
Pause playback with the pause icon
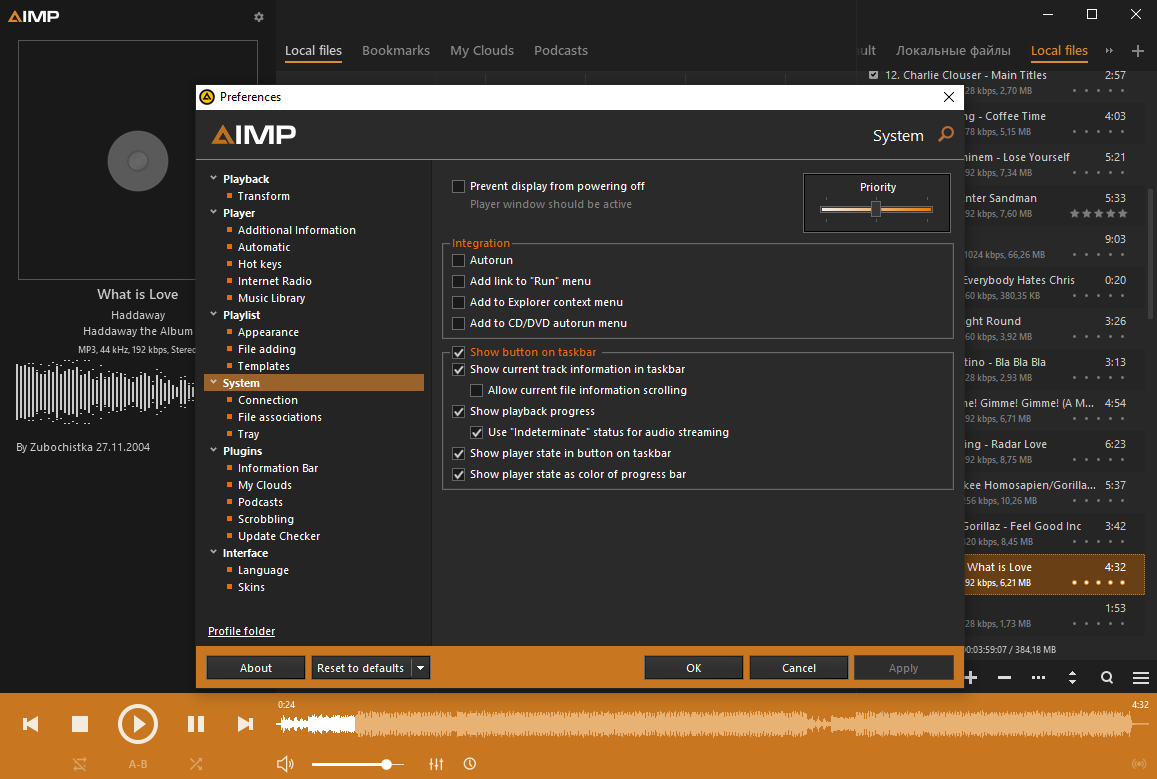coord(196,724)
